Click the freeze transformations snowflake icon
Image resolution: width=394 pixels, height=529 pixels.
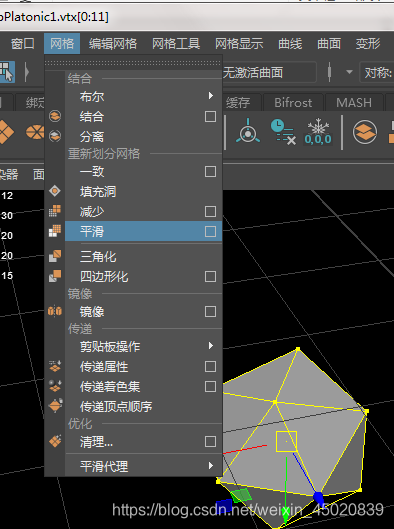[318, 132]
